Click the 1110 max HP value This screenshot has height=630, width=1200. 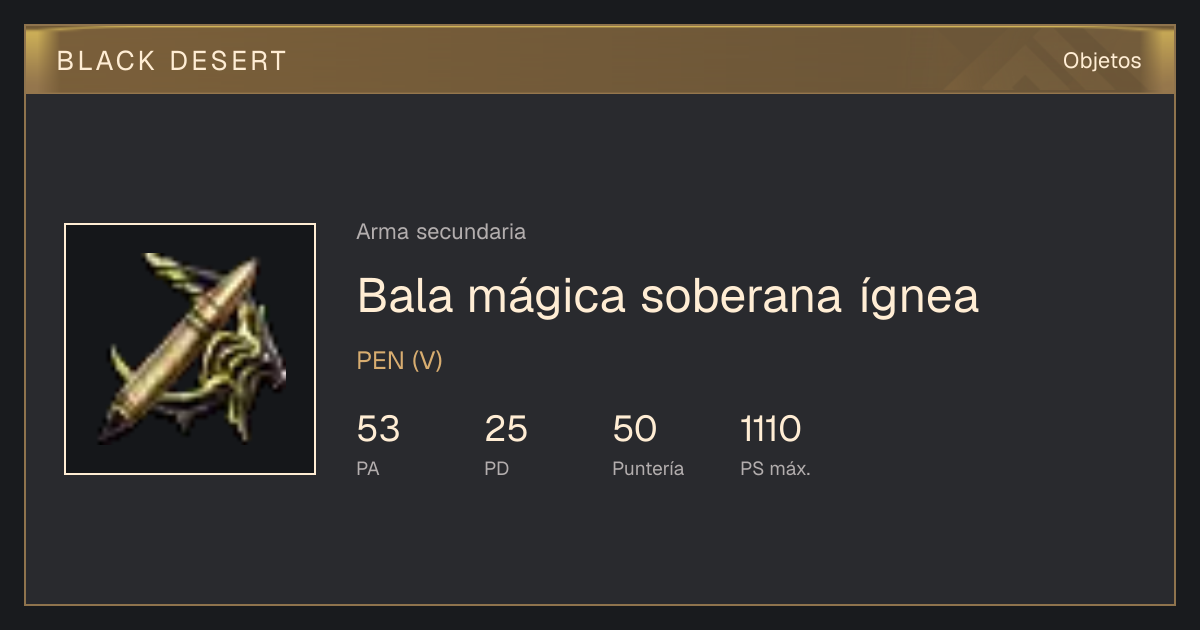click(771, 429)
